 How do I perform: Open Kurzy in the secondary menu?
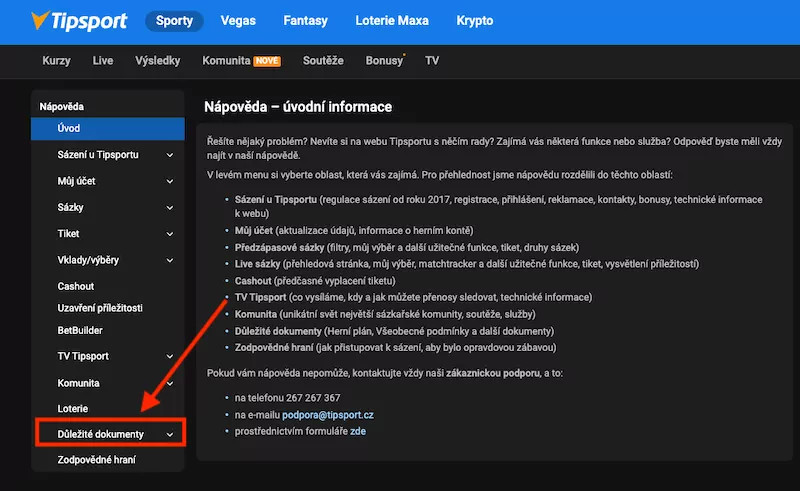coord(57,61)
